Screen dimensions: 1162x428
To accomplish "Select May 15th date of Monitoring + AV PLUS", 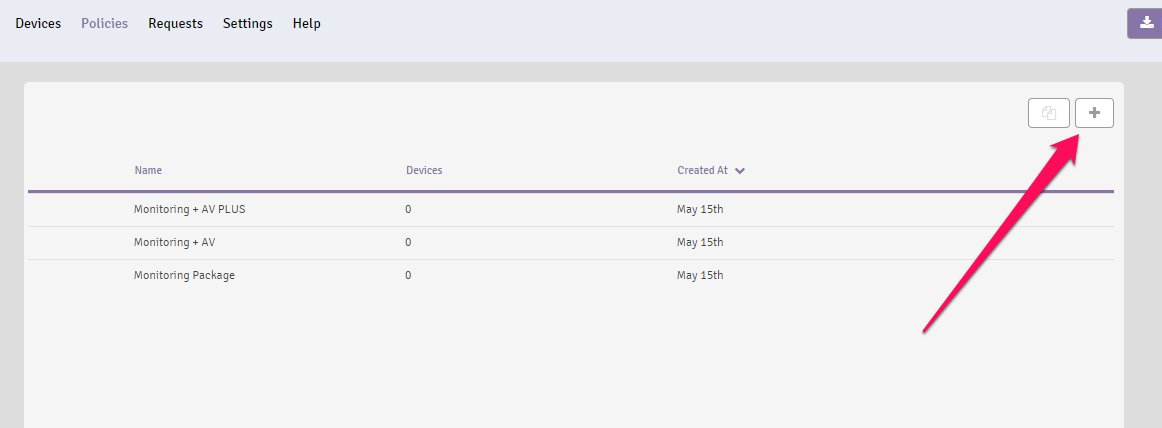I will [x=700, y=210].
